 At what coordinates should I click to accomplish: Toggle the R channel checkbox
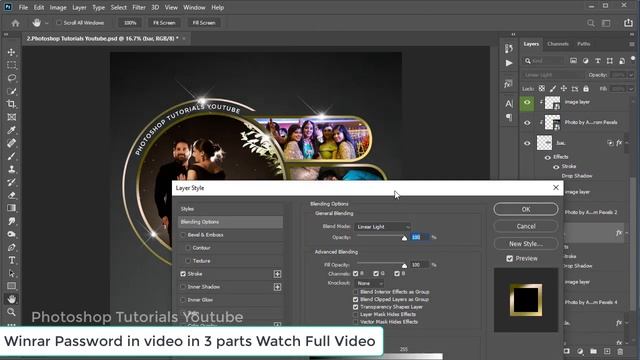click(x=356, y=273)
